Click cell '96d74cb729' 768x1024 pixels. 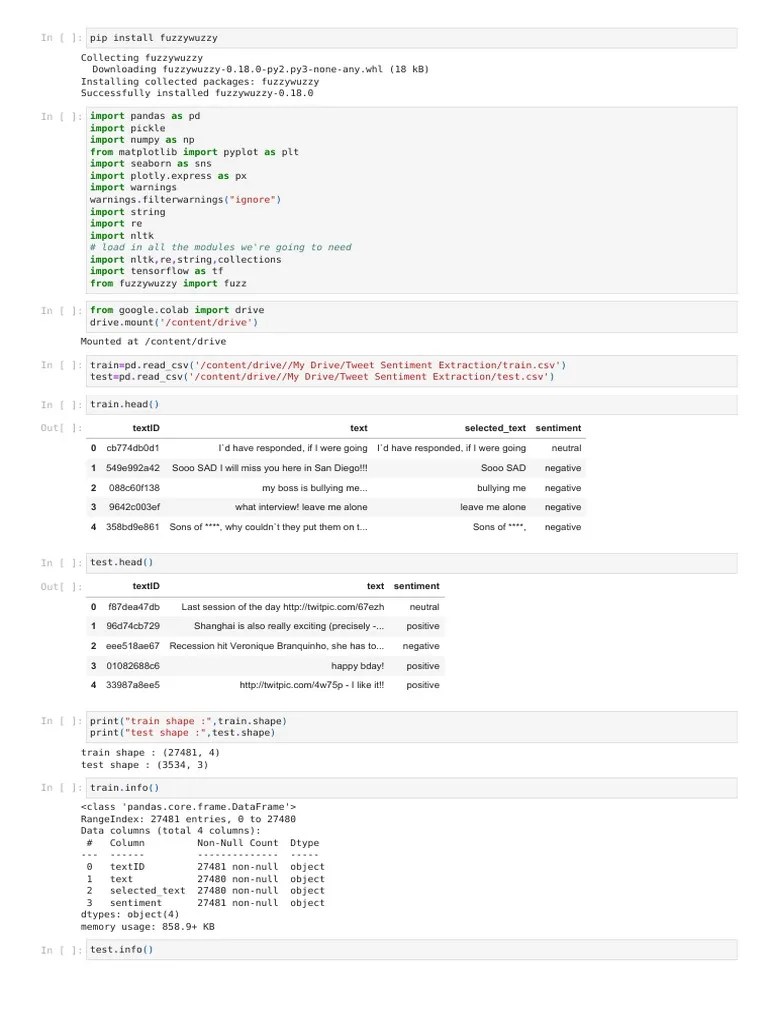tap(133, 626)
